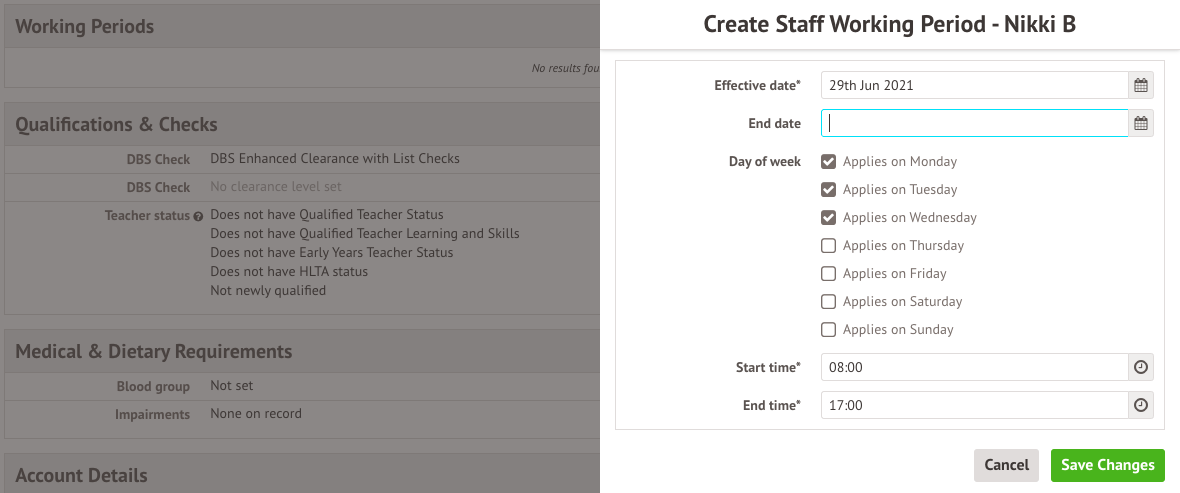
Task: Click the Teacher status help icon
Action: tap(198, 215)
